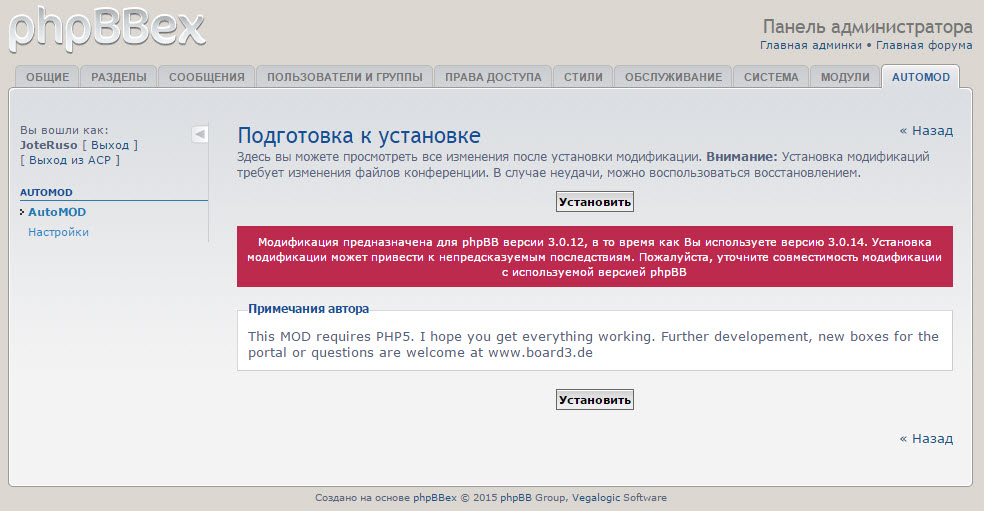Log out via the Выход из ACP link

[69, 160]
